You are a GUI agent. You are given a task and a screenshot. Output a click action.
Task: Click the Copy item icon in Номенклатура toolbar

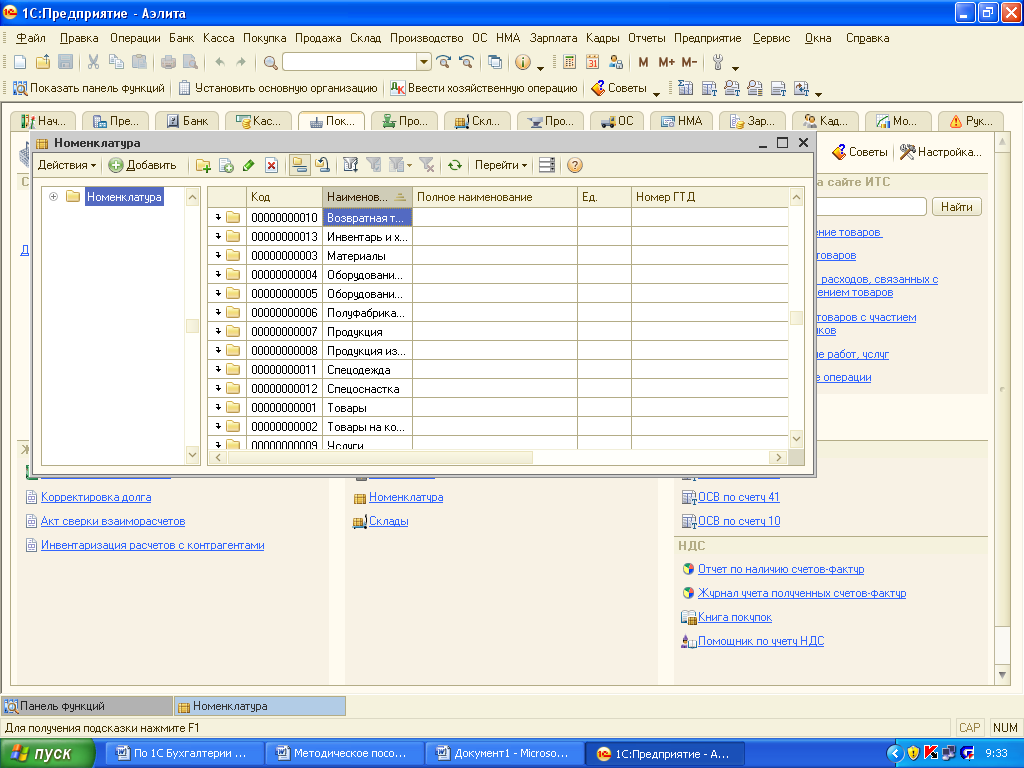(226, 165)
